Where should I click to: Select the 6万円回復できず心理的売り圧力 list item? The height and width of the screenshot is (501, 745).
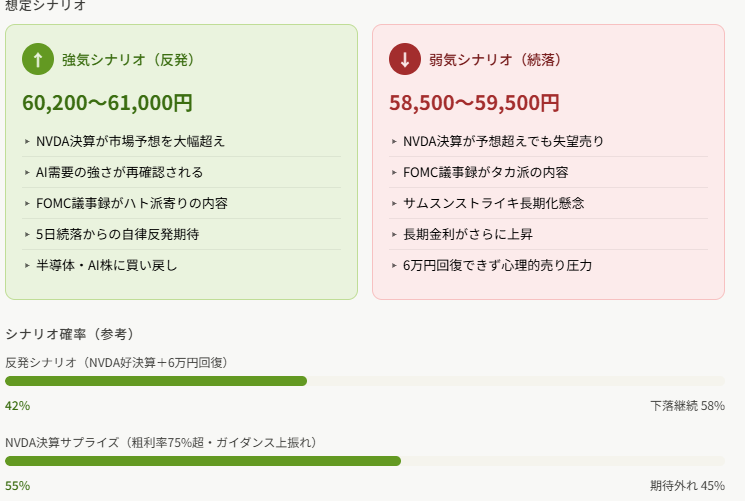pos(548,265)
